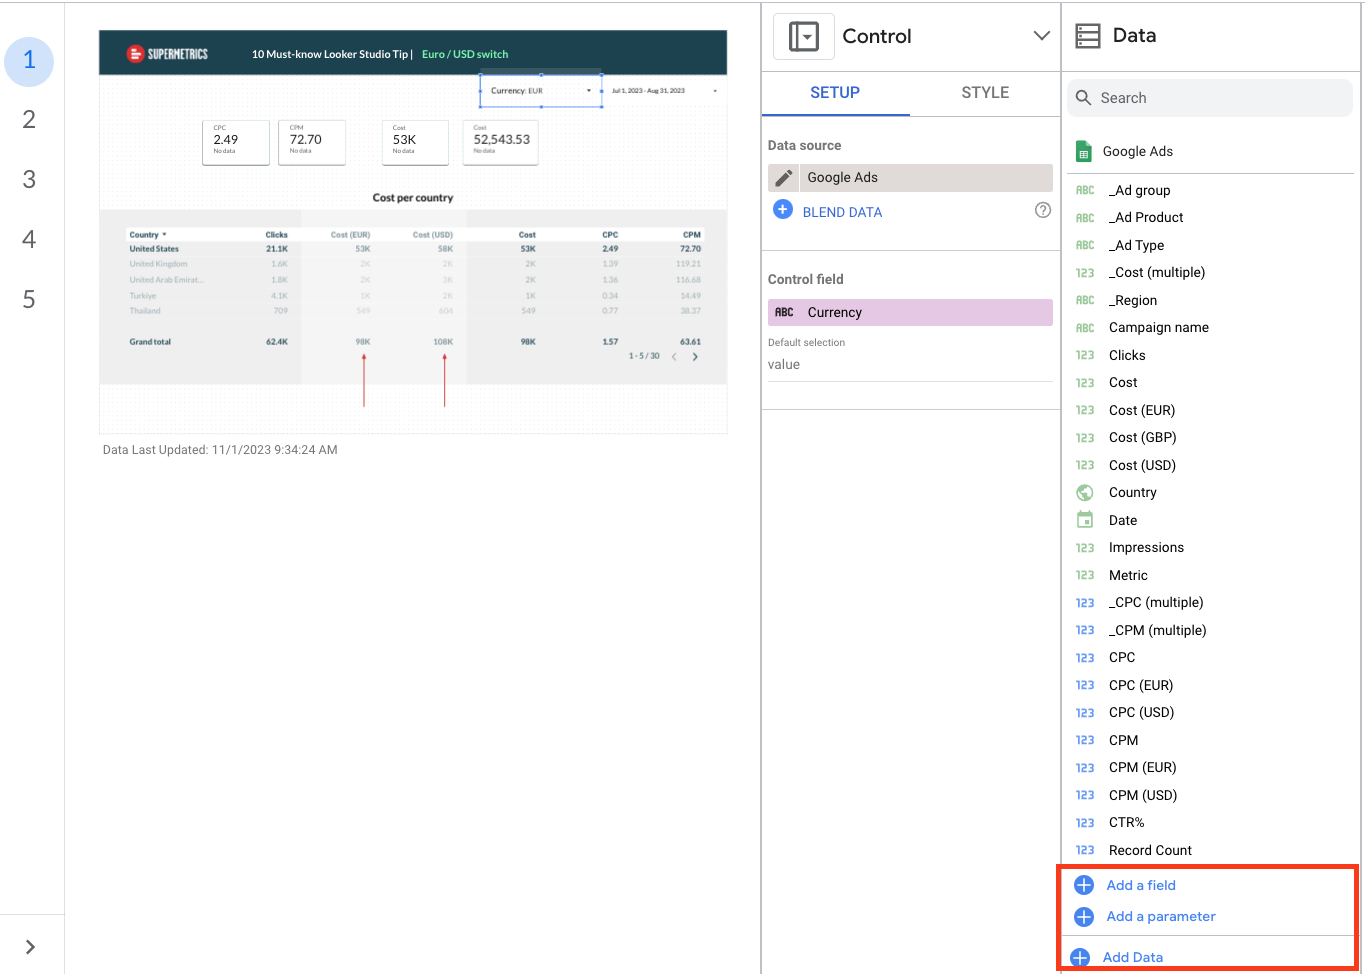Select page 3 in the page navigator
Image resolution: width=1365 pixels, height=974 pixels.
(x=29, y=179)
